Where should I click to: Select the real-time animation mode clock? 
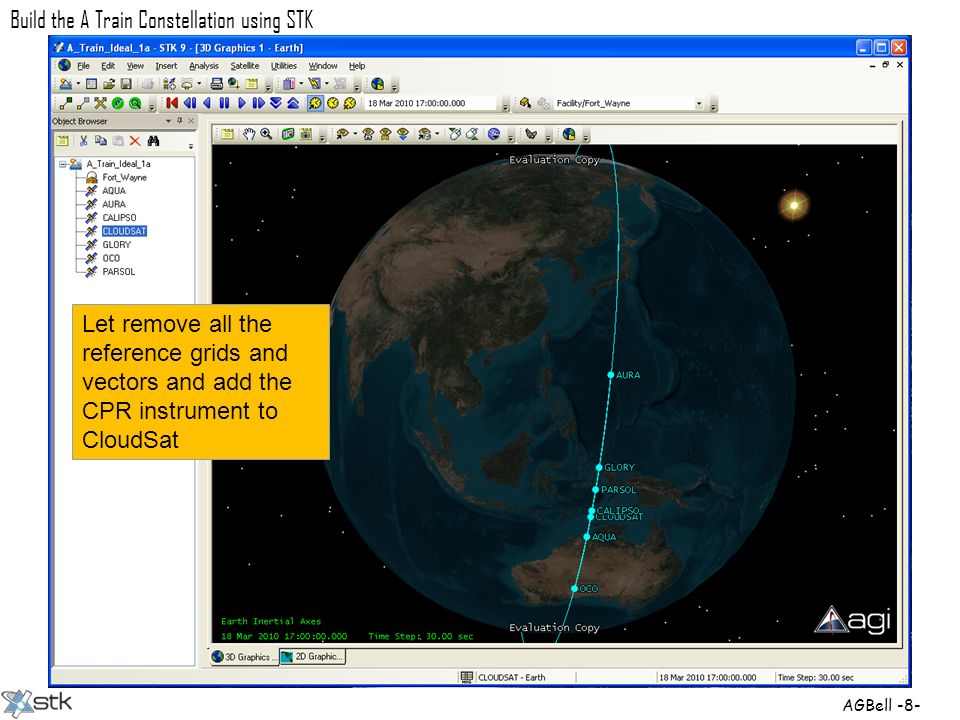pyautogui.click(x=332, y=103)
